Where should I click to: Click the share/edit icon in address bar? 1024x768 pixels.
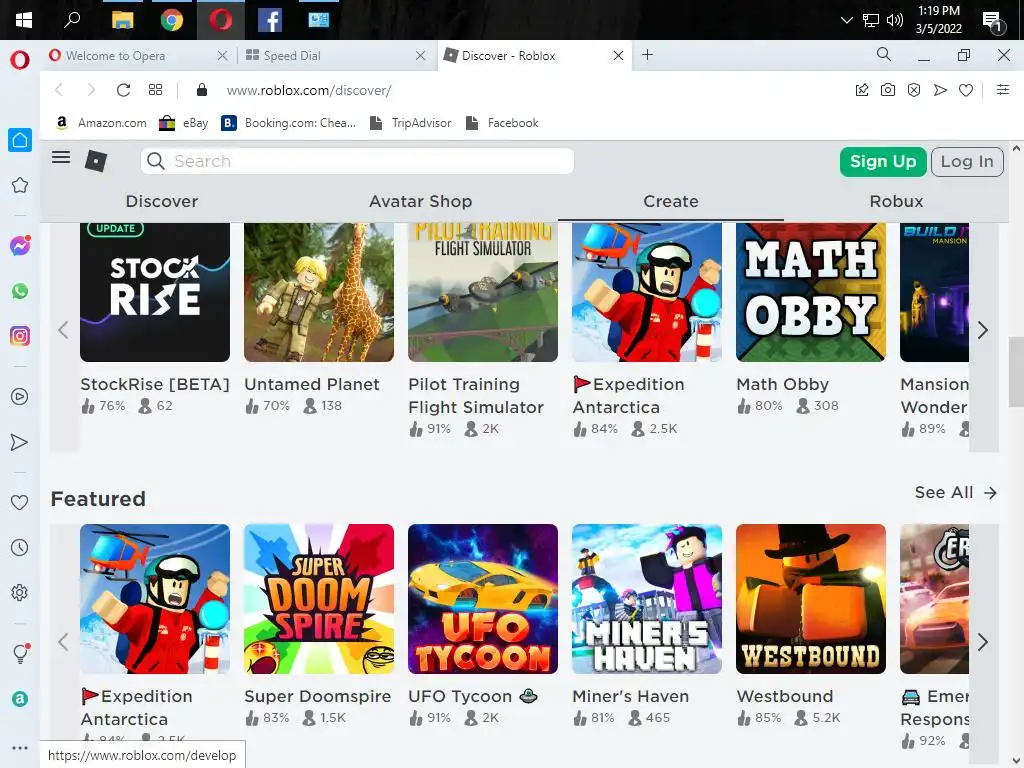click(862, 90)
